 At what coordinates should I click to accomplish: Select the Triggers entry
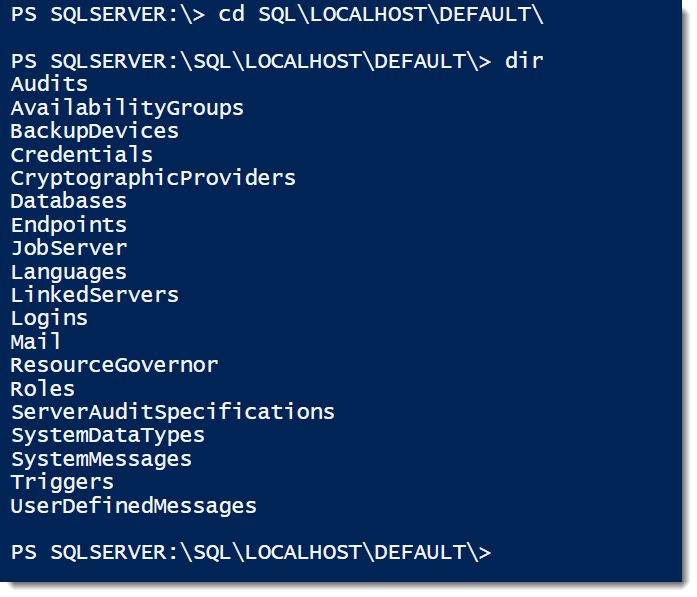pyautogui.click(x=62, y=483)
